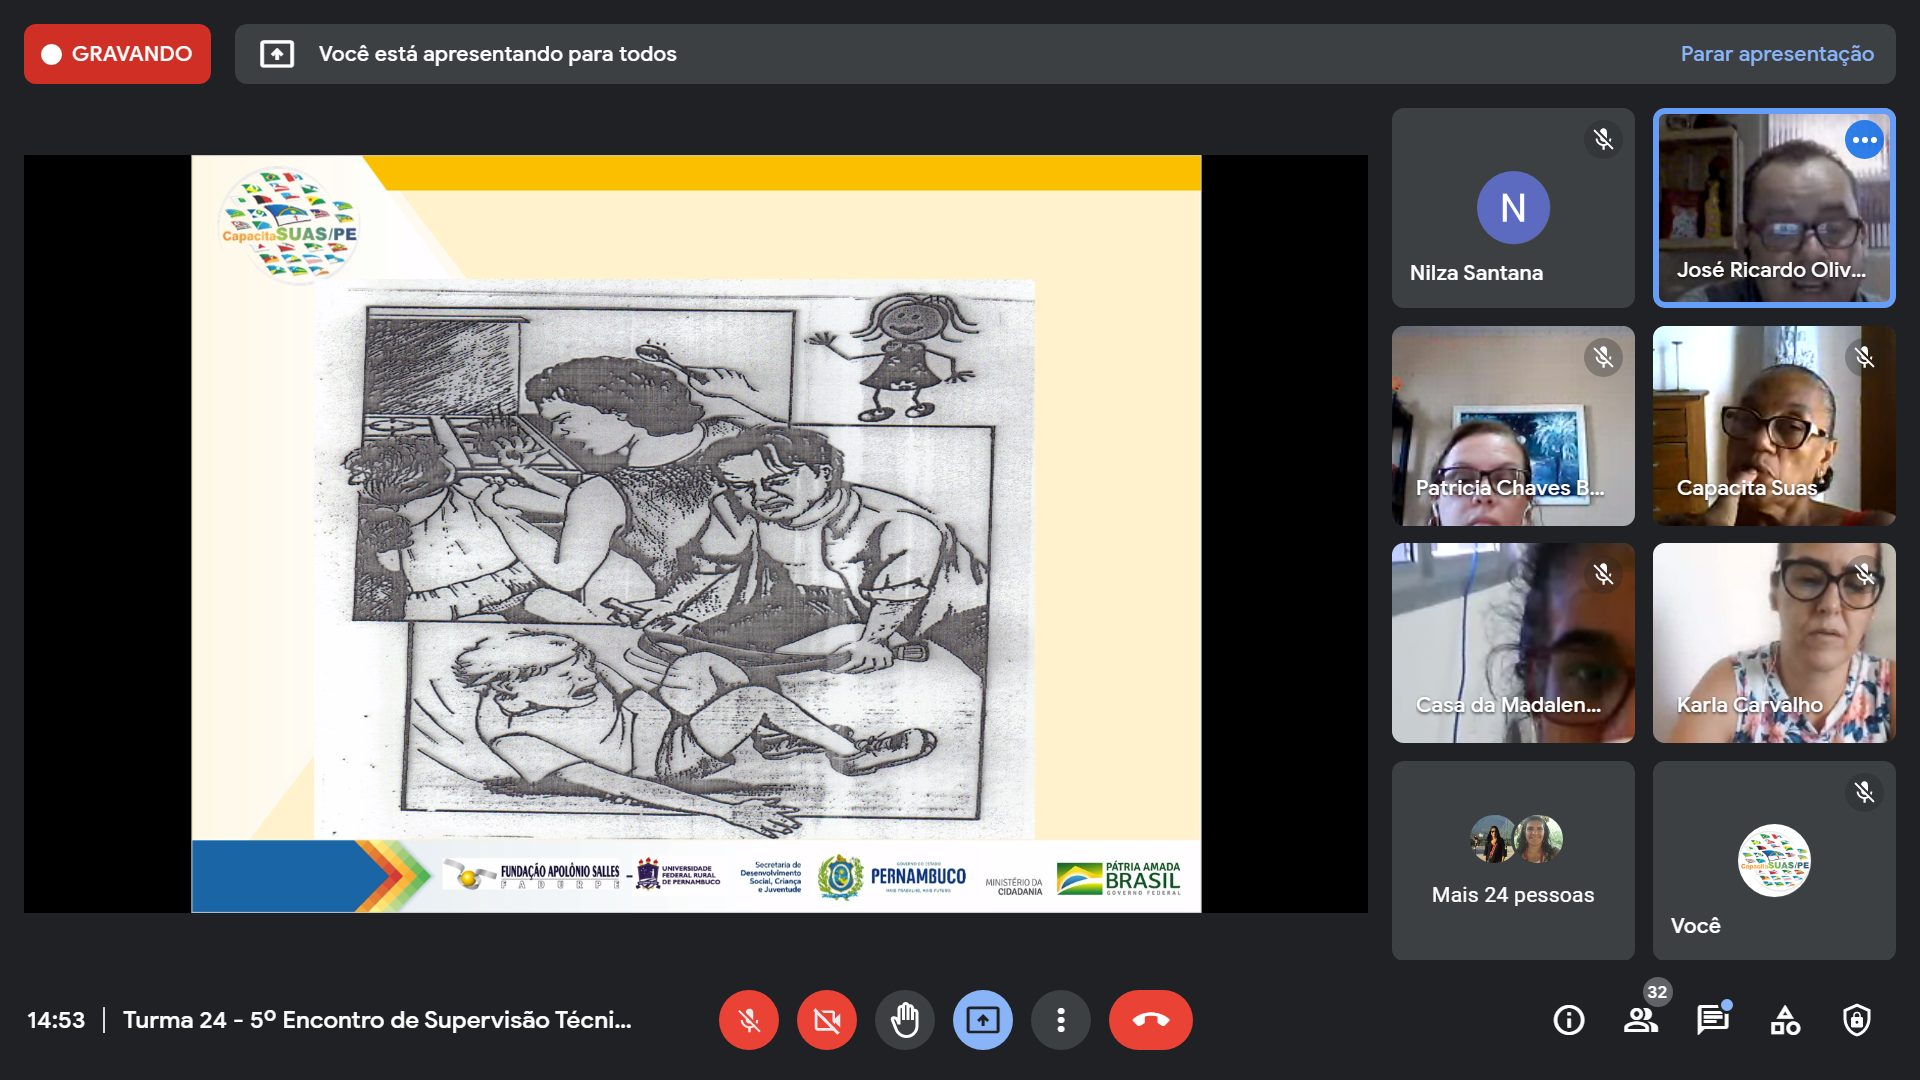Image resolution: width=1920 pixels, height=1080 pixels.
Task: Open options on José Ricardo's tile
Action: pos(1864,140)
